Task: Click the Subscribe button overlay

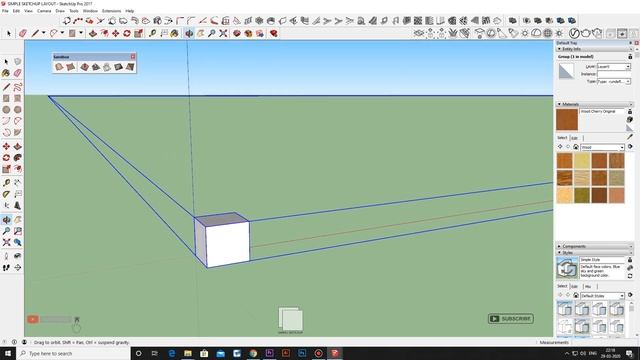Action: click(511, 319)
